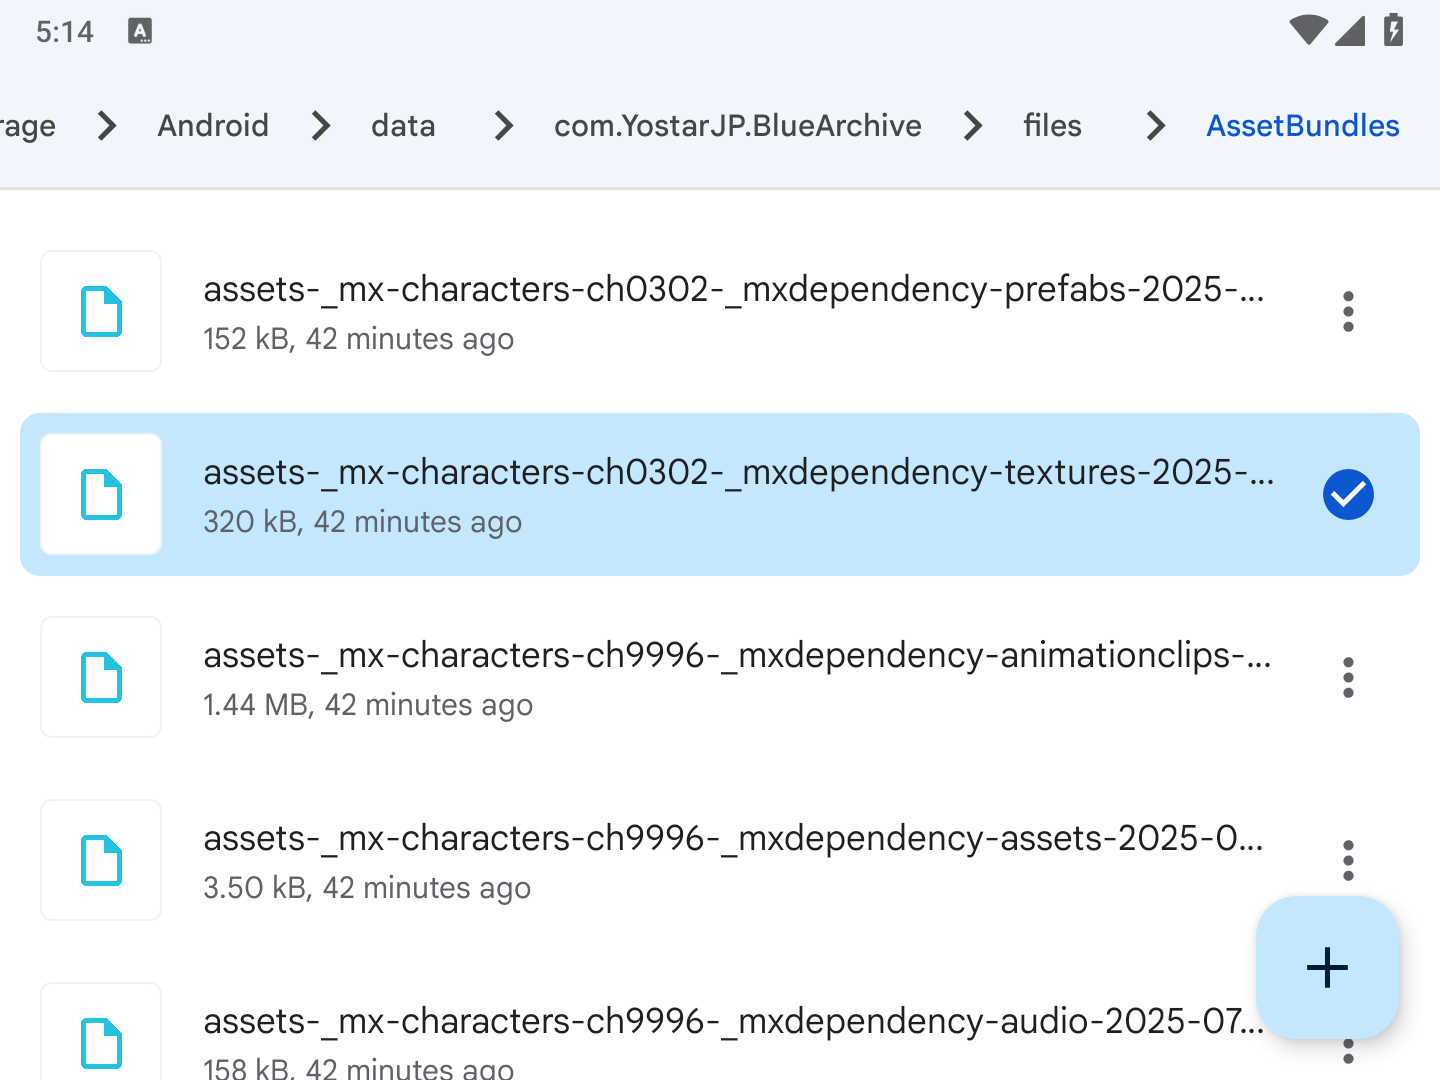
Task: Click '152 kB, 42 minutes ago' detail
Action: tap(358, 339)
